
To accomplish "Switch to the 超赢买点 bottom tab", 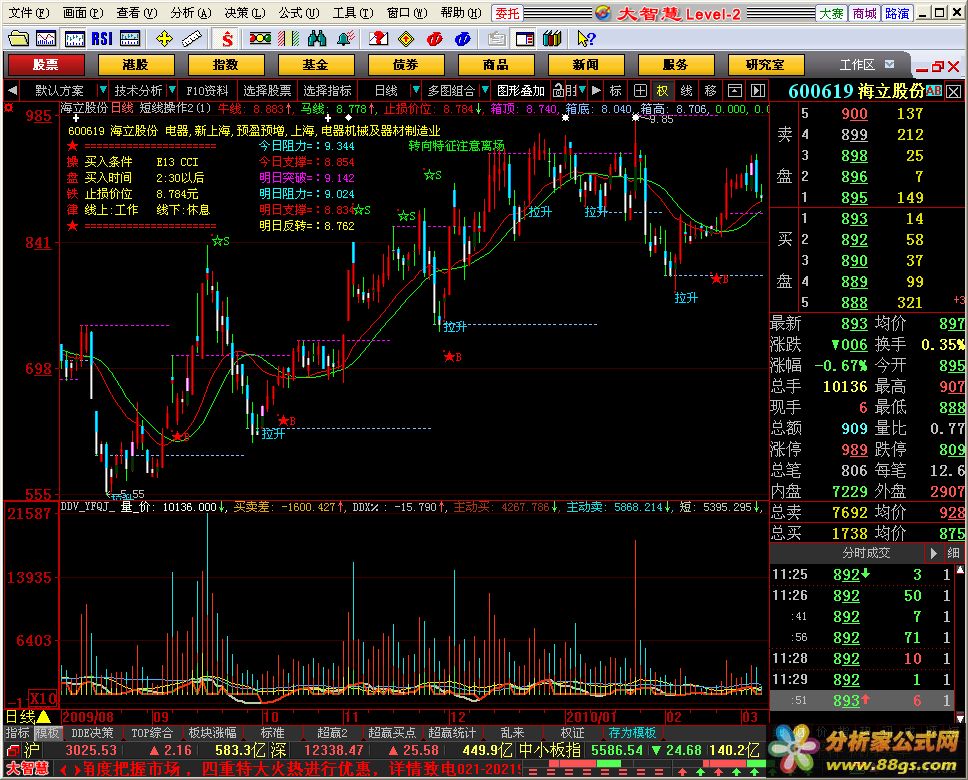I will pos(392,732).
